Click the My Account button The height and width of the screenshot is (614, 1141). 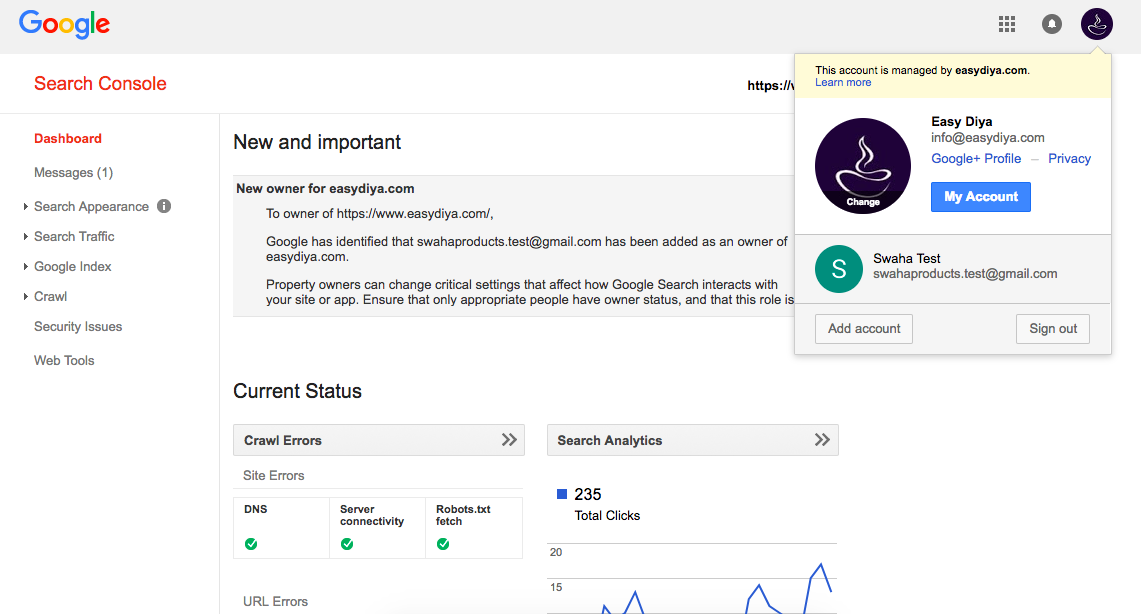pos(980,196)
